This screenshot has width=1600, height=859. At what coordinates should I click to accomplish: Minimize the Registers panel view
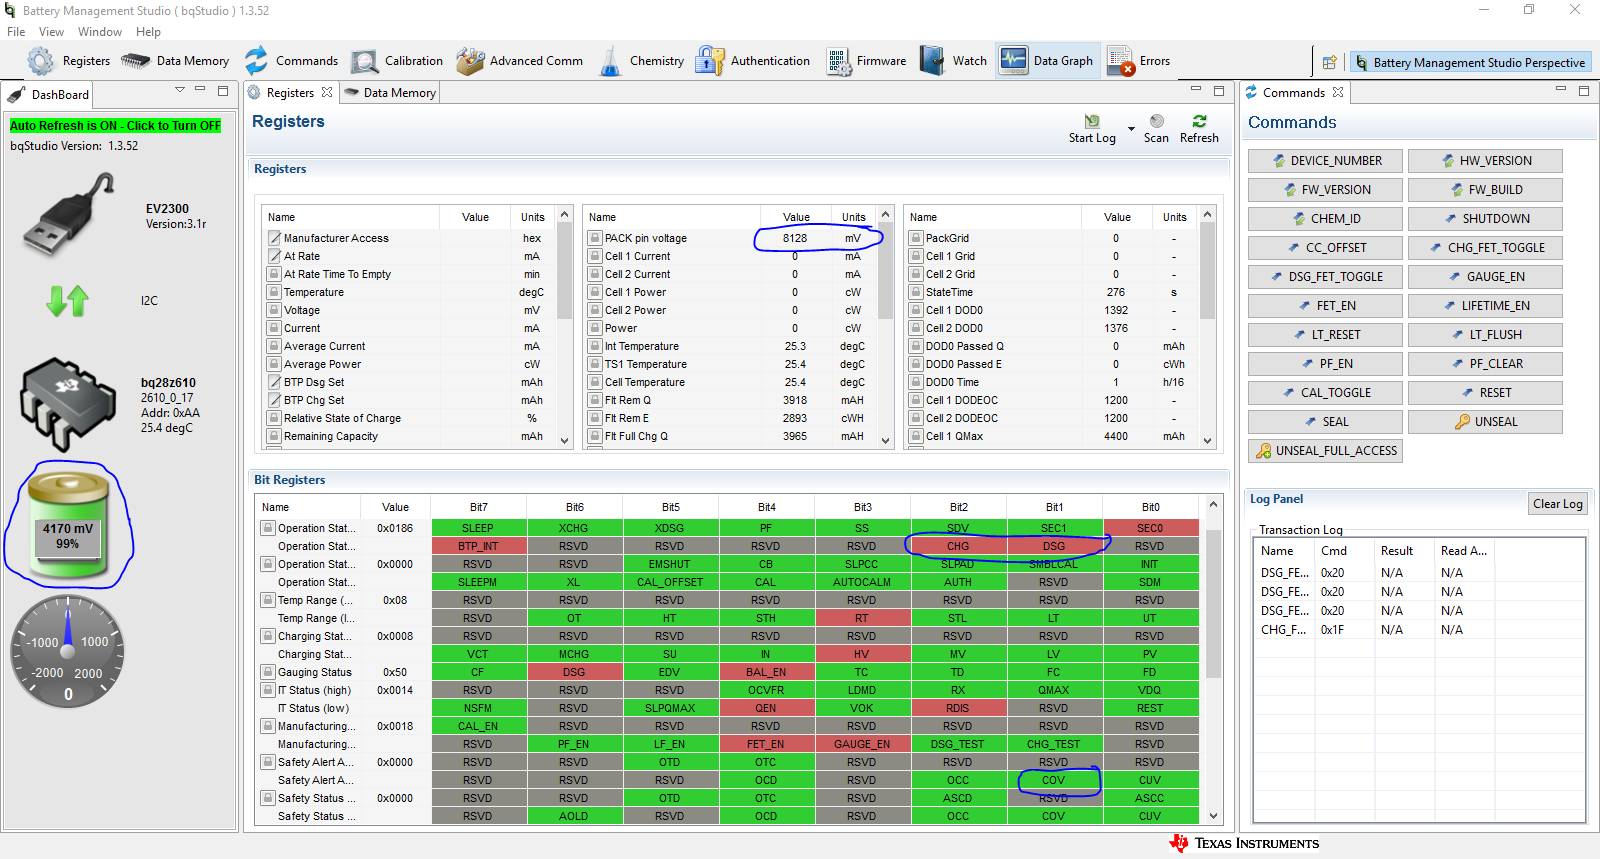(x=1196, y=90)
